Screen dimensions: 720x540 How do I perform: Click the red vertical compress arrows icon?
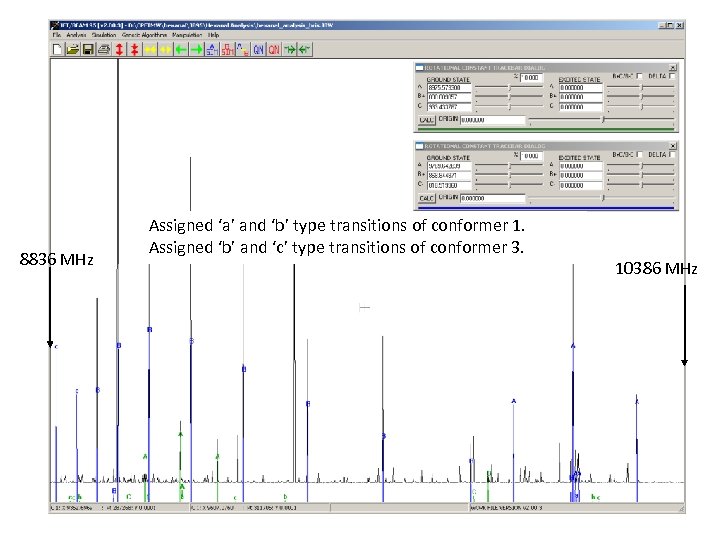[135, 50]
